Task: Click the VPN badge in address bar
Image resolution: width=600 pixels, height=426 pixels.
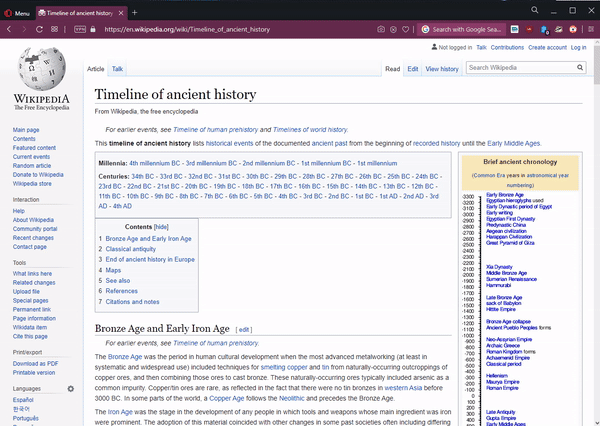Action: tap(80, 30)
